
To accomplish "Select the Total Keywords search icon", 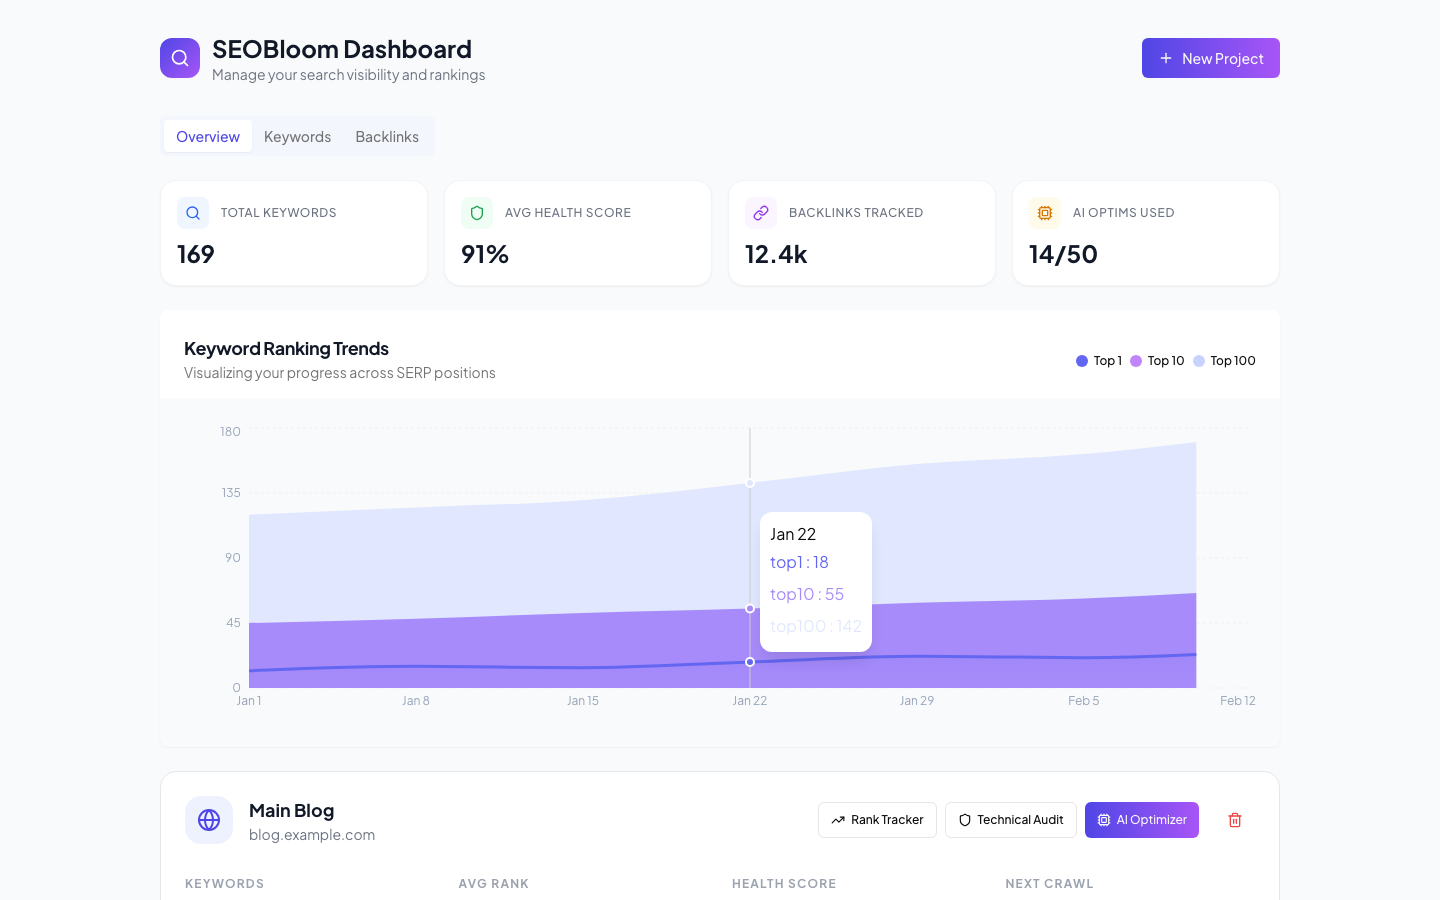I will pos(192,213).
